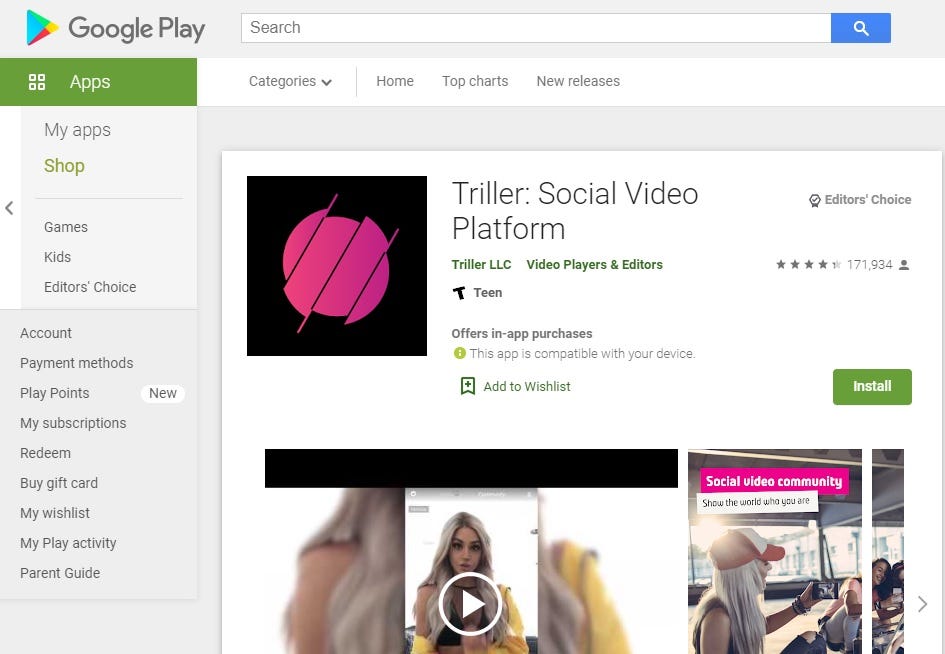The width and height of the screenshot is (945, 654).
Task: Click the Offers in-app purchases text
Action: [522, 333]
